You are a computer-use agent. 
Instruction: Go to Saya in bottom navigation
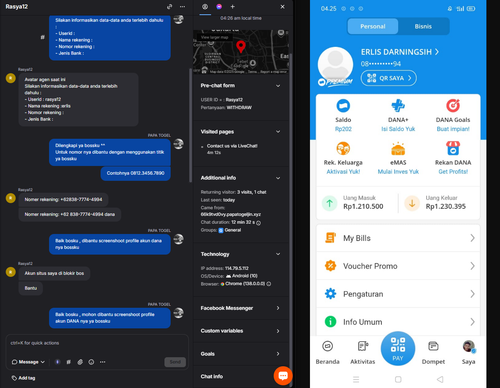[x=468, y=353]
